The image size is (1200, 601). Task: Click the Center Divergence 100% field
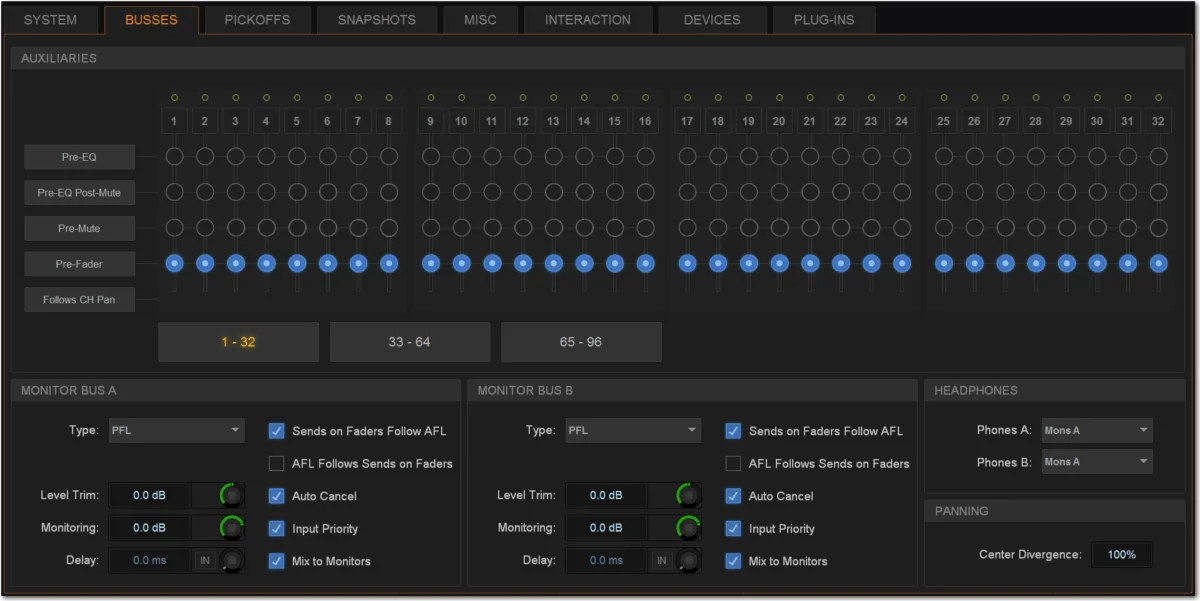tap(1121, 554)
